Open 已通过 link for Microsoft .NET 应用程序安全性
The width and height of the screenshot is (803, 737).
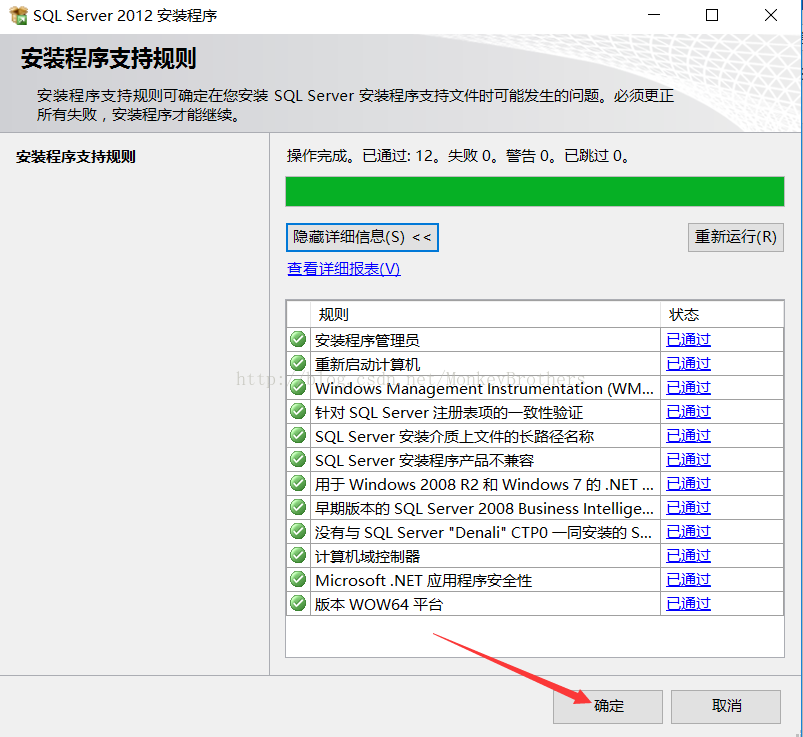point(688,580)
